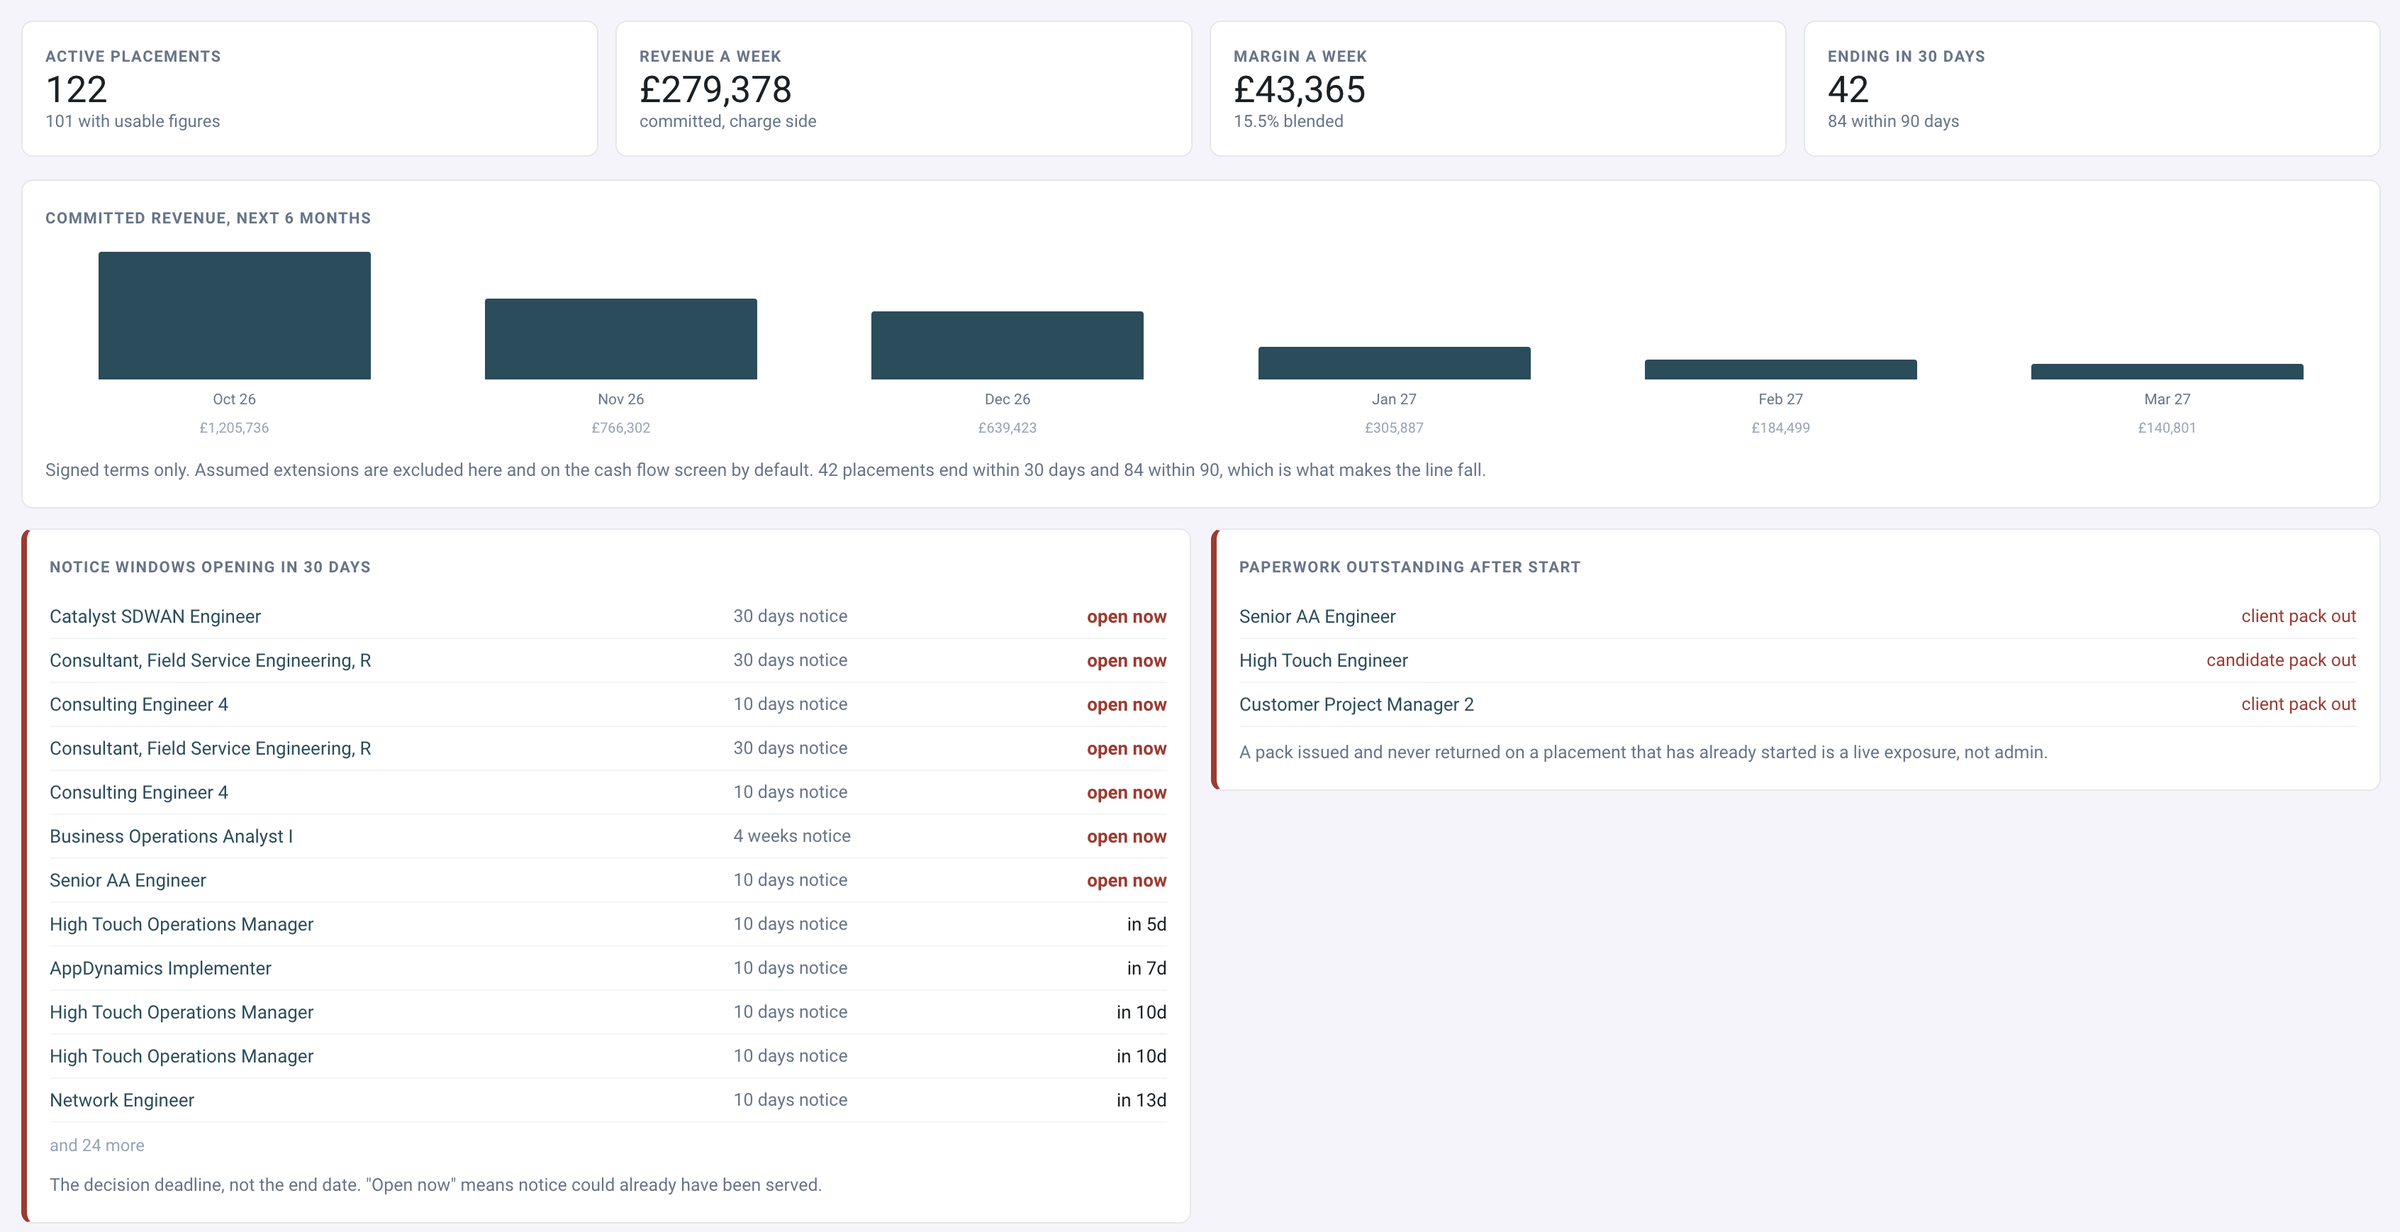Click 'open now' for Business Operations Analyst I

coord(1127,837)
